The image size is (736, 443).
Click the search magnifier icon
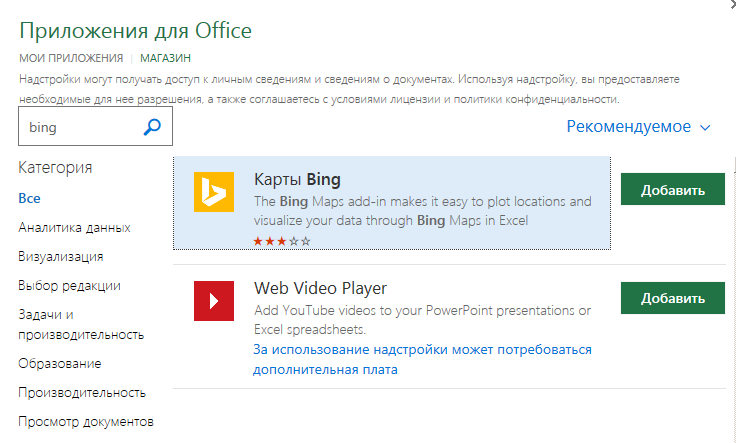click(x=152, y=127)
